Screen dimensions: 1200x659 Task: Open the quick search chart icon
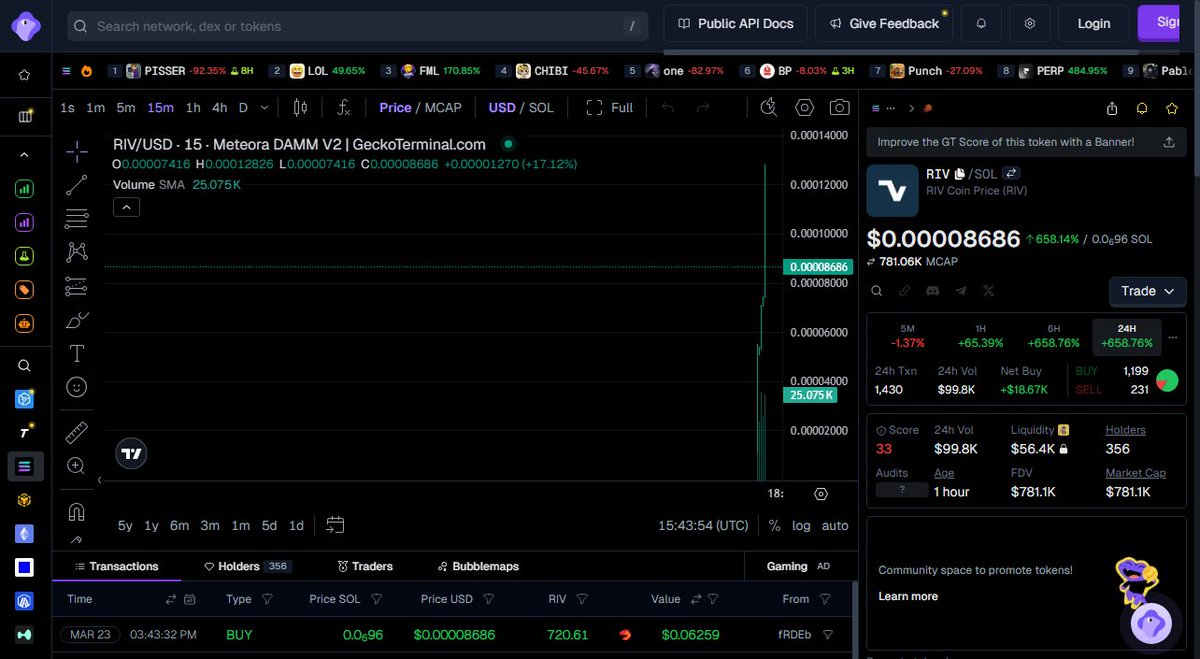click(x=769, y=107)
